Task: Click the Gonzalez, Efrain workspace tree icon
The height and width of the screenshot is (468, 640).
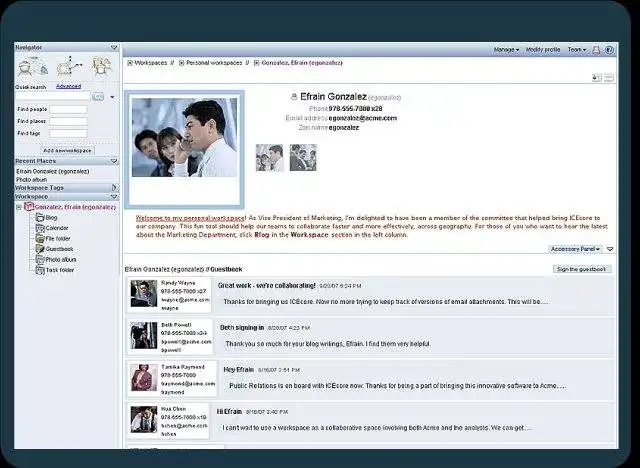Action: (x=29, y=207)
